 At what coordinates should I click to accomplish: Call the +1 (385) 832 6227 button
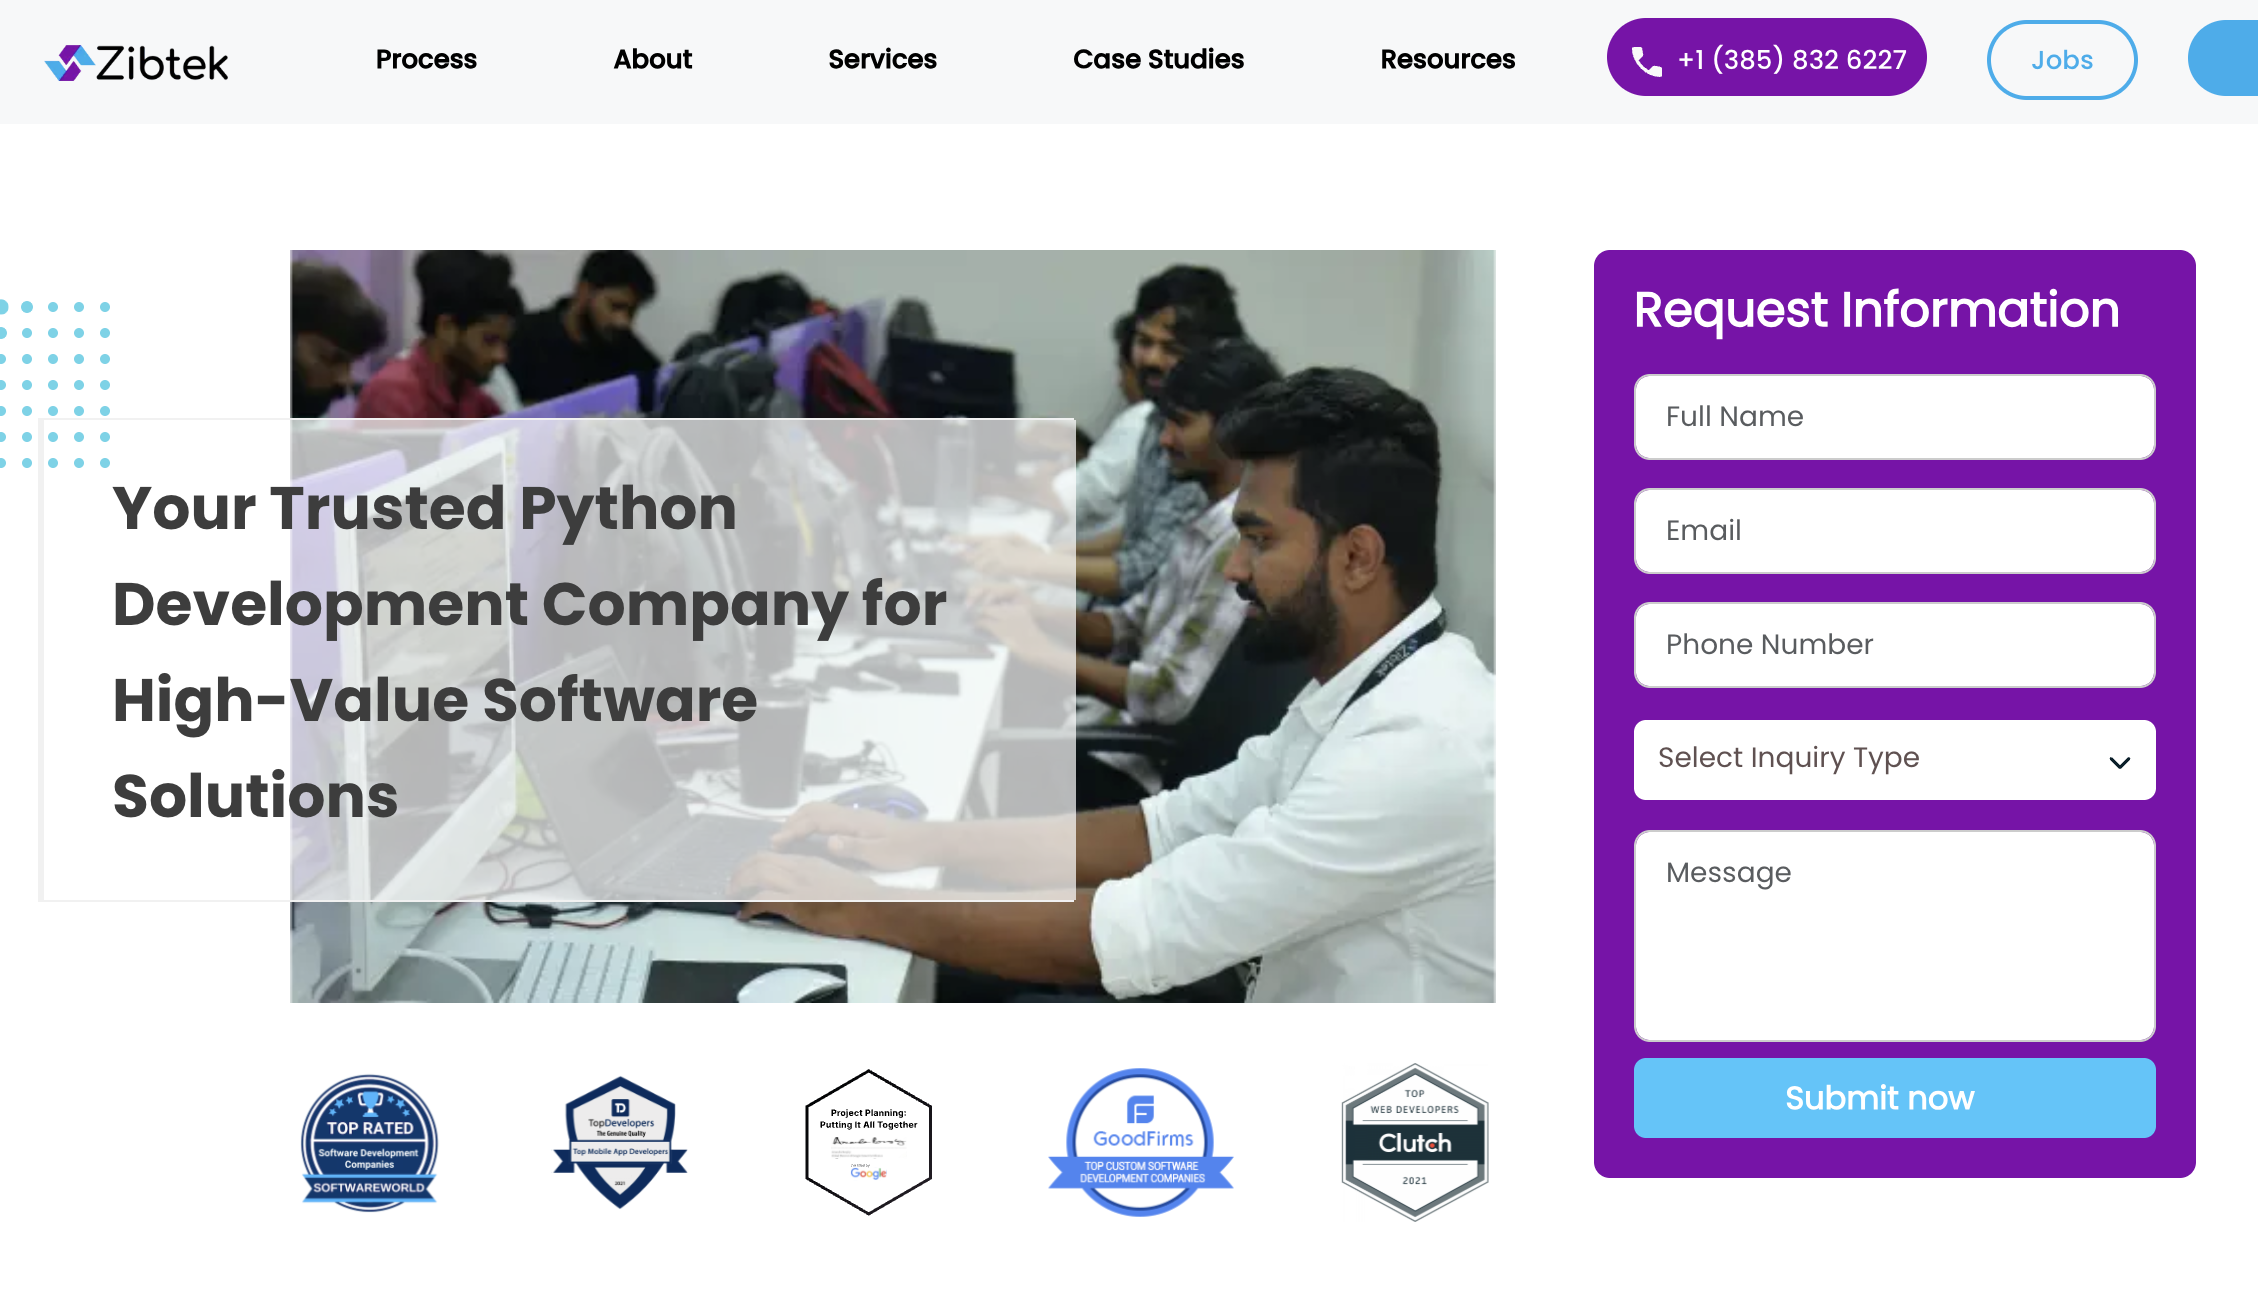(1766, 58)
